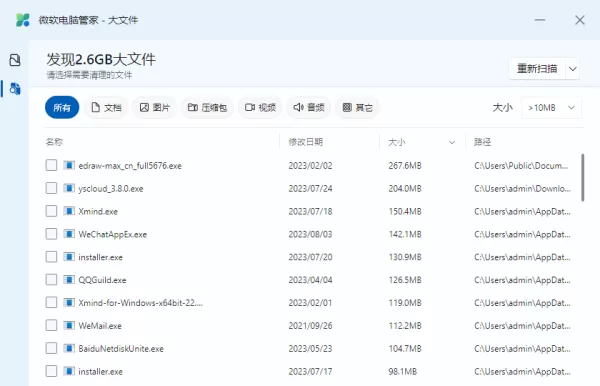This screenshot has width=600, height=386.
Task: Check the 98.1MB installer.exe checkbox
Action: click(51, 371)
